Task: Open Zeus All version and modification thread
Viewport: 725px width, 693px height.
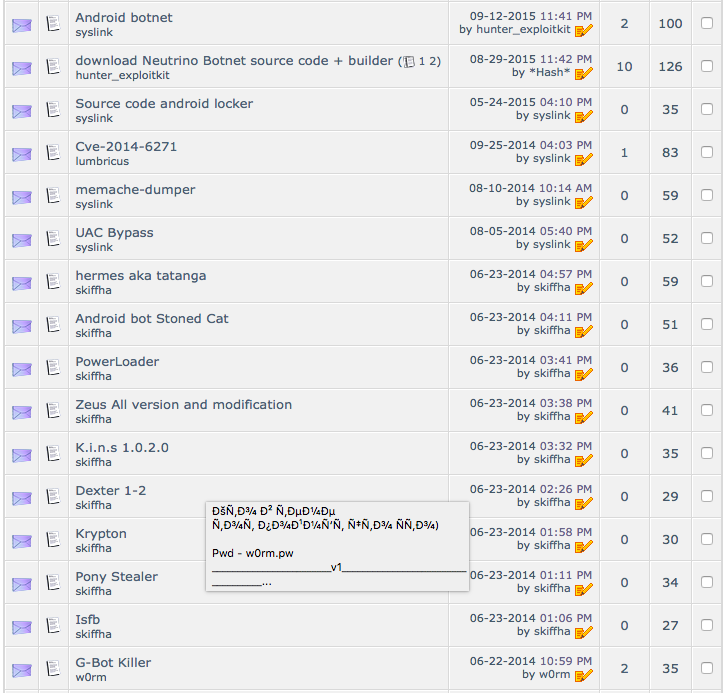Action: point(184,405)
